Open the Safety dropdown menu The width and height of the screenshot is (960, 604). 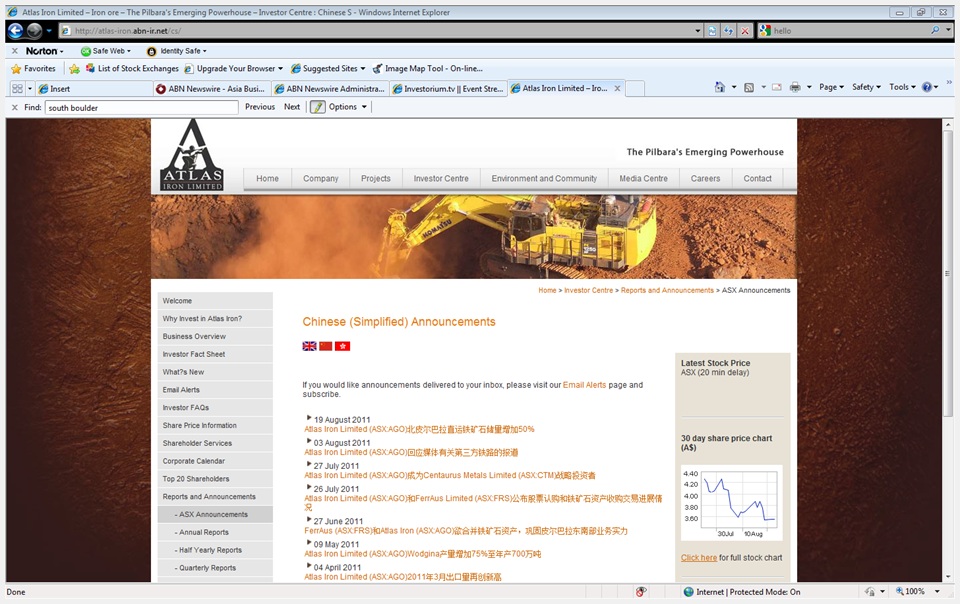864,87
